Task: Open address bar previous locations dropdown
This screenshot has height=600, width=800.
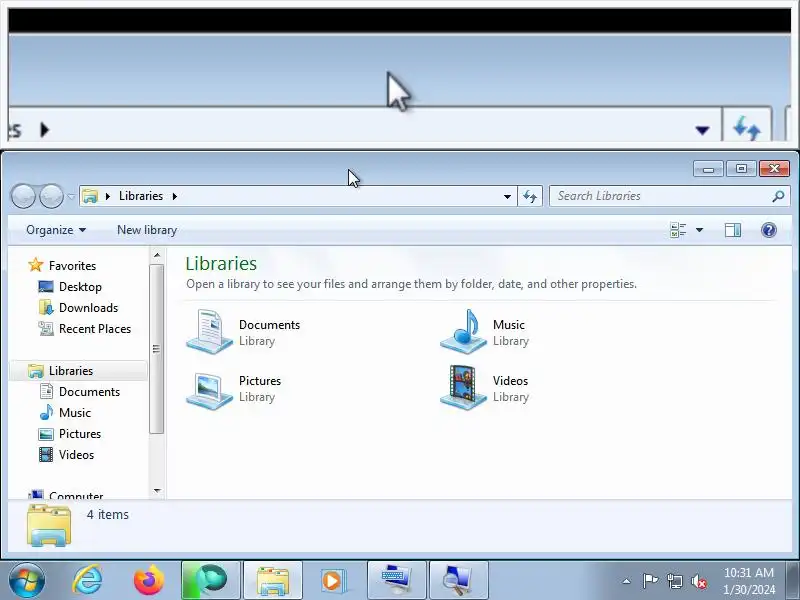Action: click(507, 196)
